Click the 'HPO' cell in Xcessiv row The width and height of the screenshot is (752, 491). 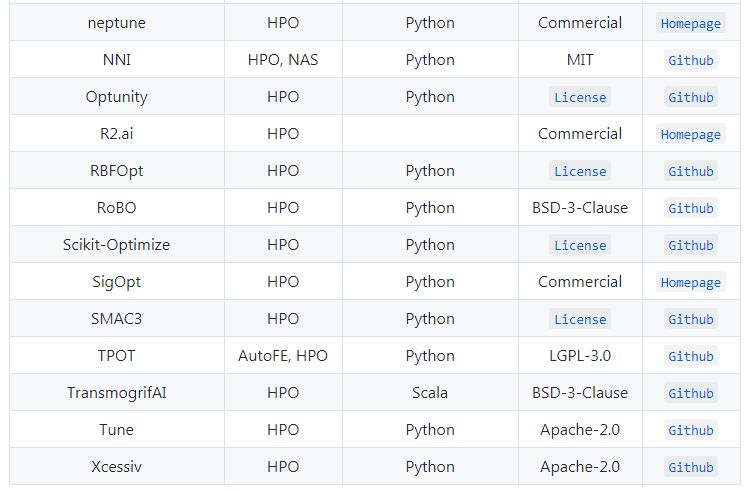point(283,466)
